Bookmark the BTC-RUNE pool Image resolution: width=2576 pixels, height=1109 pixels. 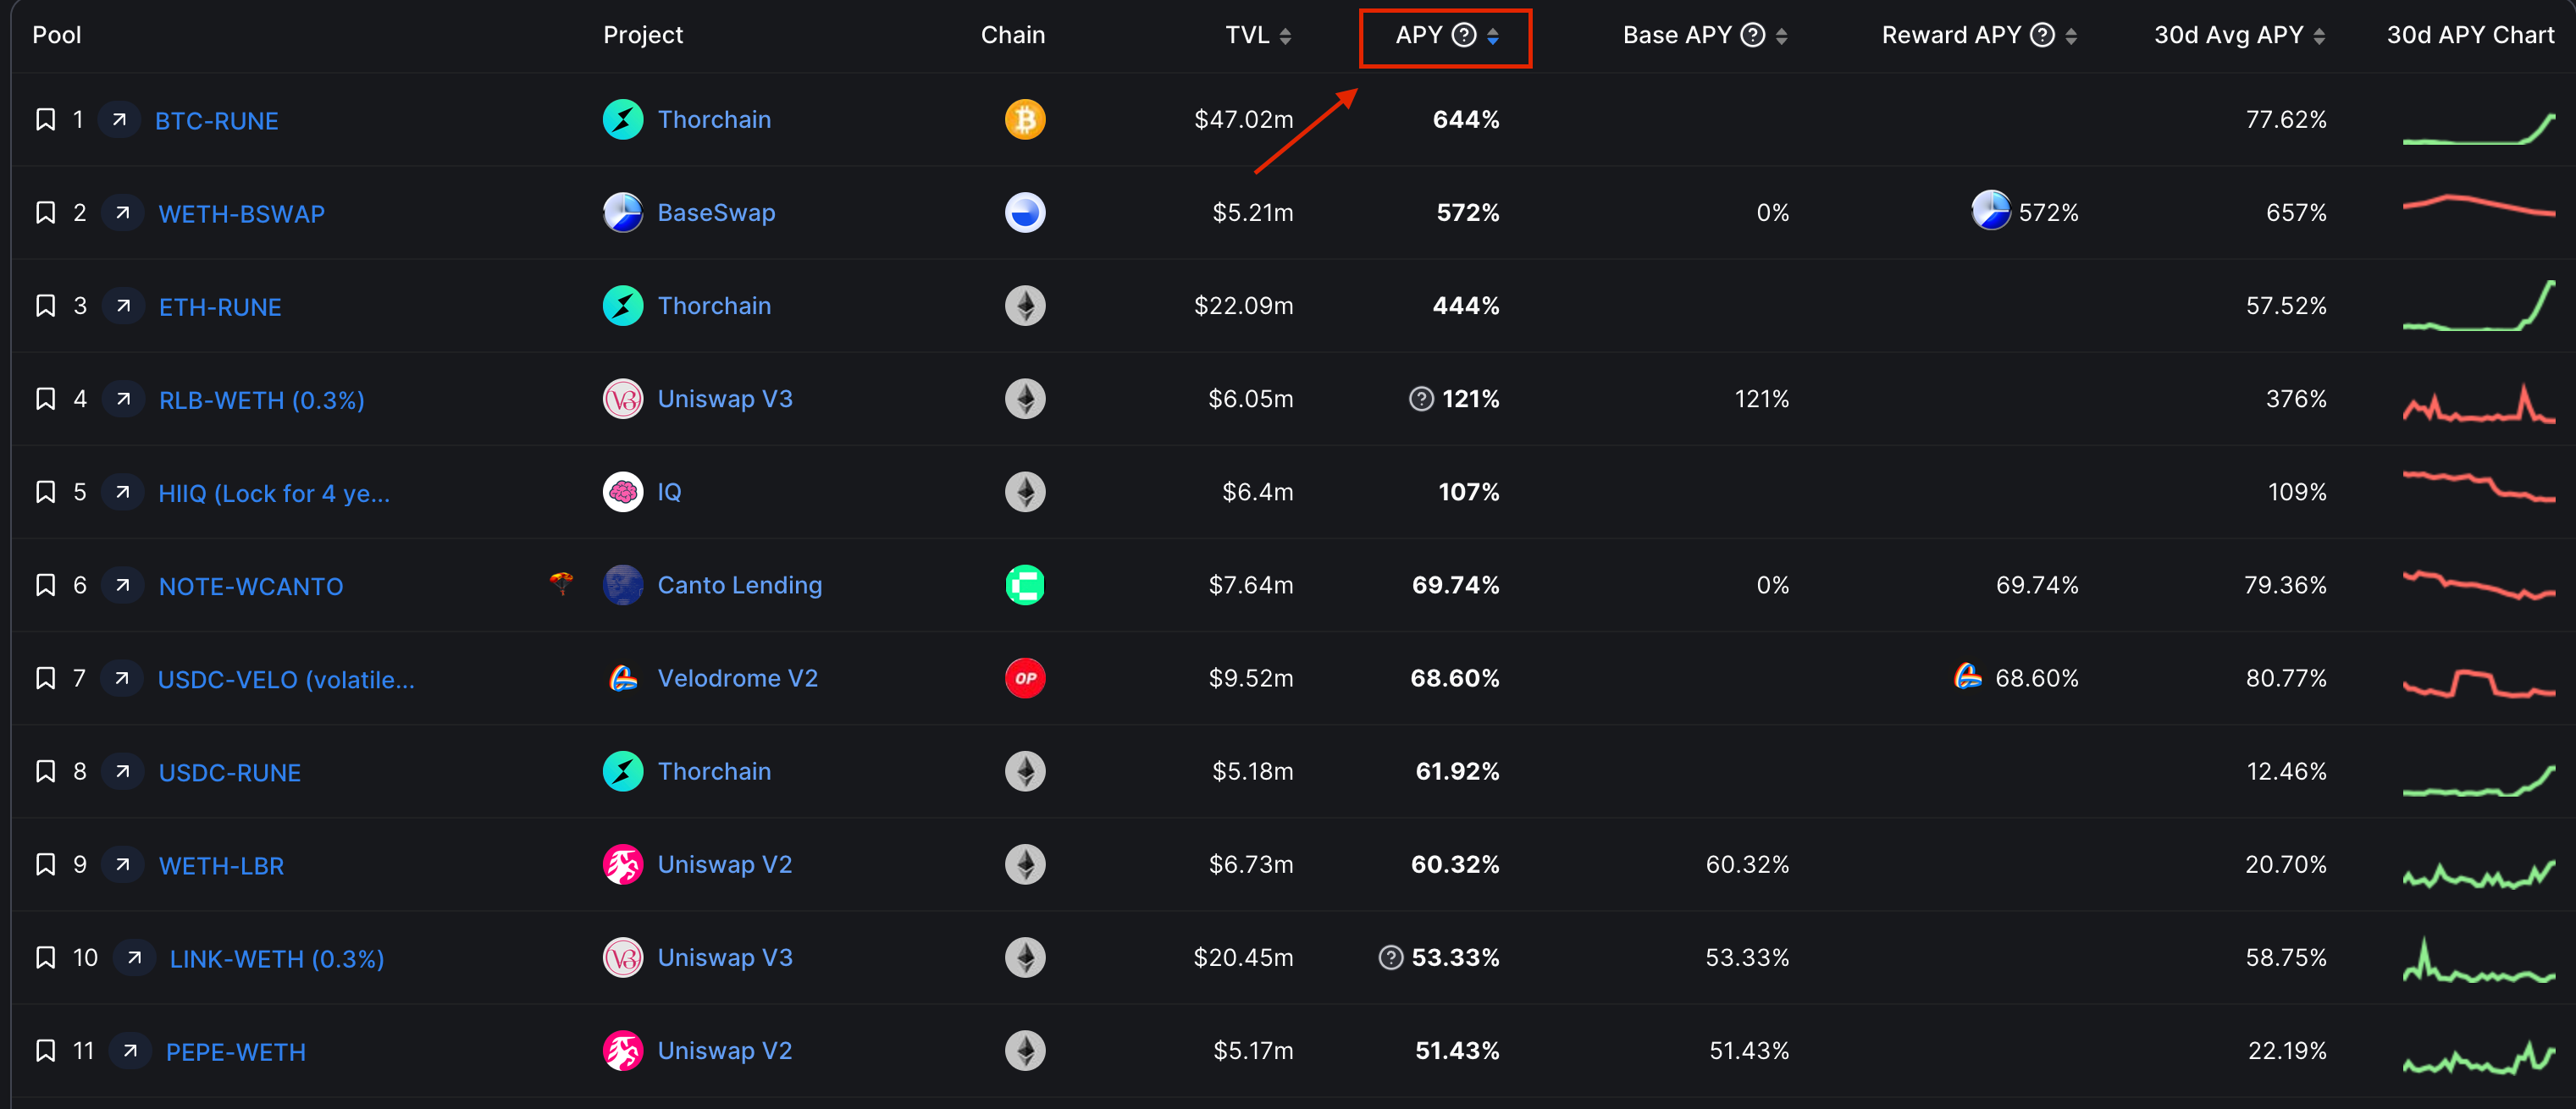(45, 120)
